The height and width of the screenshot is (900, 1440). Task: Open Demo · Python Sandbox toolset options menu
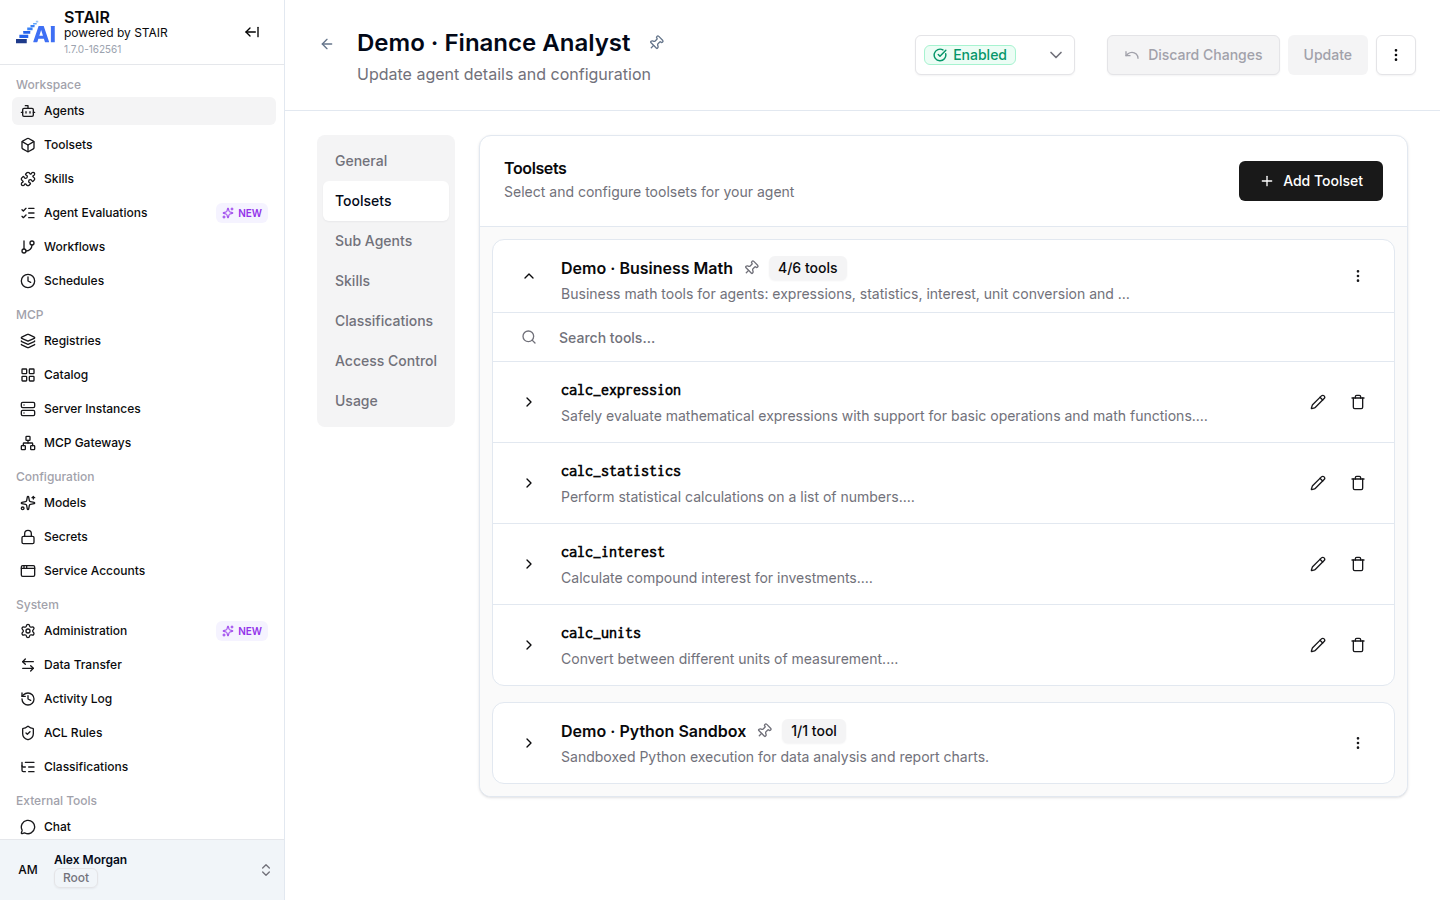pos(1358,743)
